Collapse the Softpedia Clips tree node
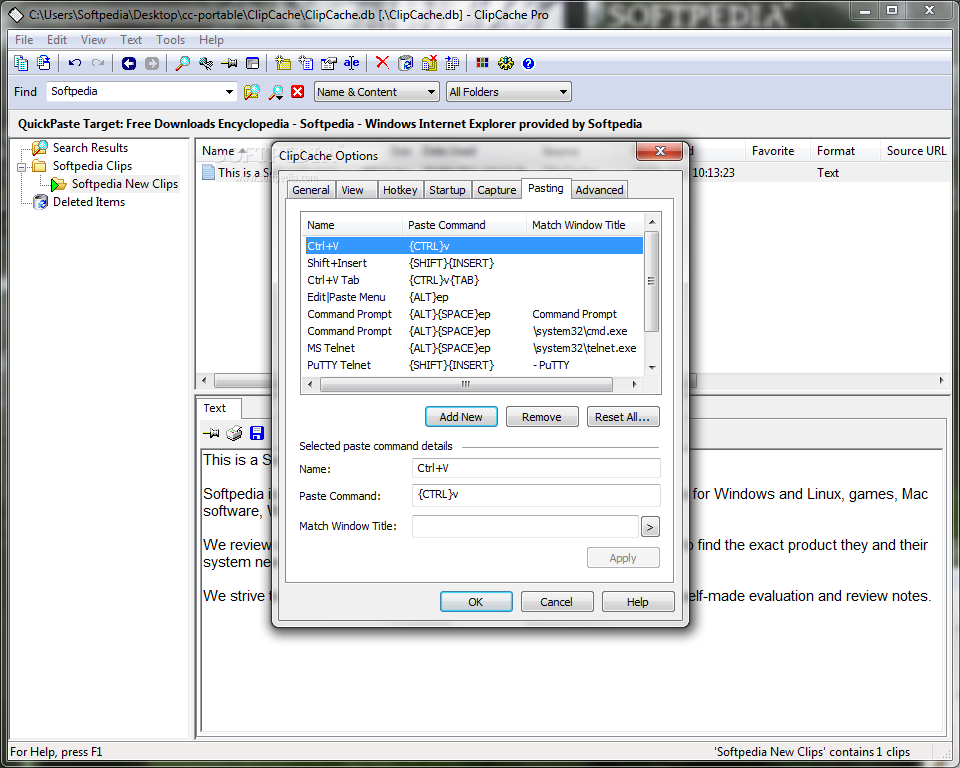The image size is (960, 768). tap(21, 167)
